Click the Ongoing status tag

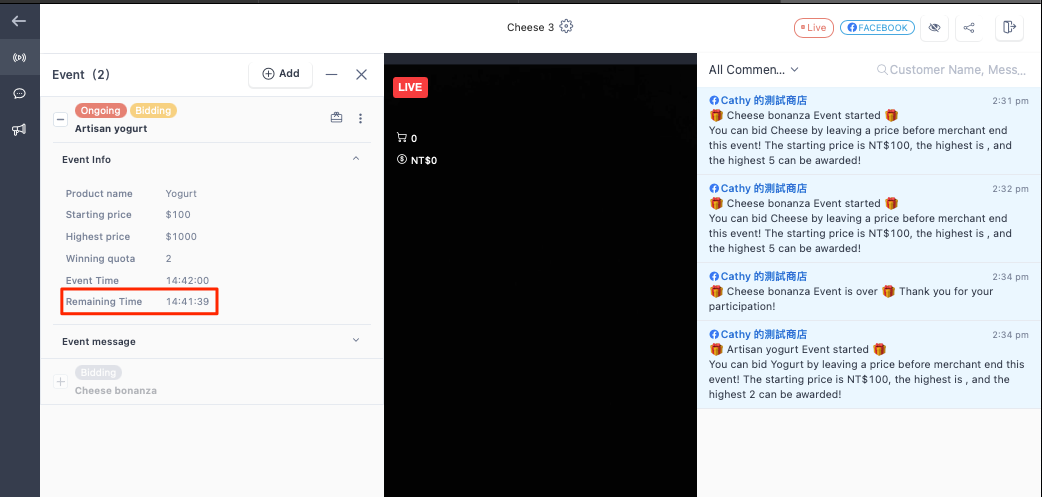(100, 110)
